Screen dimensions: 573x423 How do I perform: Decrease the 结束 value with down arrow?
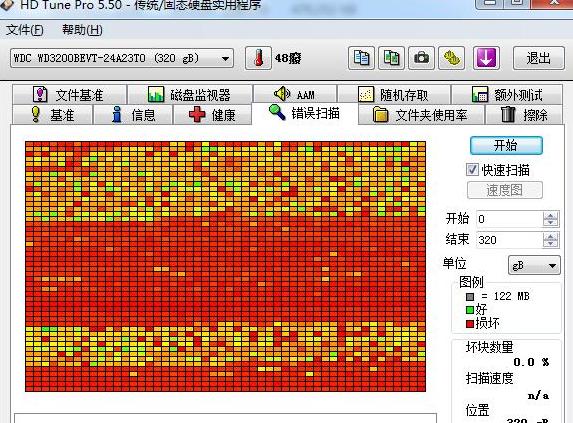click(x=550, y=244)
